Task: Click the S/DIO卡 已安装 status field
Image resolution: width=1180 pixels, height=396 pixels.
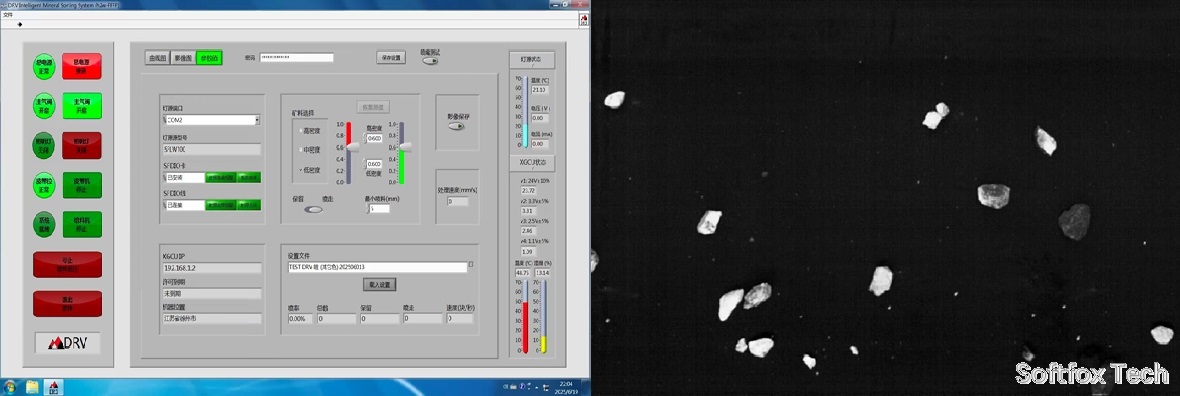Action: coord(184,178)
